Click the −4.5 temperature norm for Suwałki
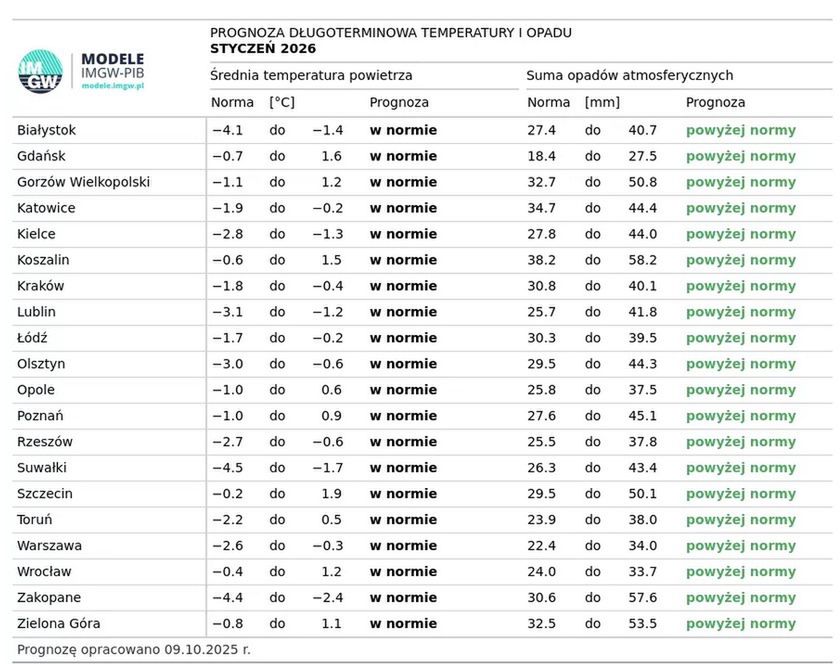Image resolution: width=840 pixels, height=664 pixels. (228, 468)
